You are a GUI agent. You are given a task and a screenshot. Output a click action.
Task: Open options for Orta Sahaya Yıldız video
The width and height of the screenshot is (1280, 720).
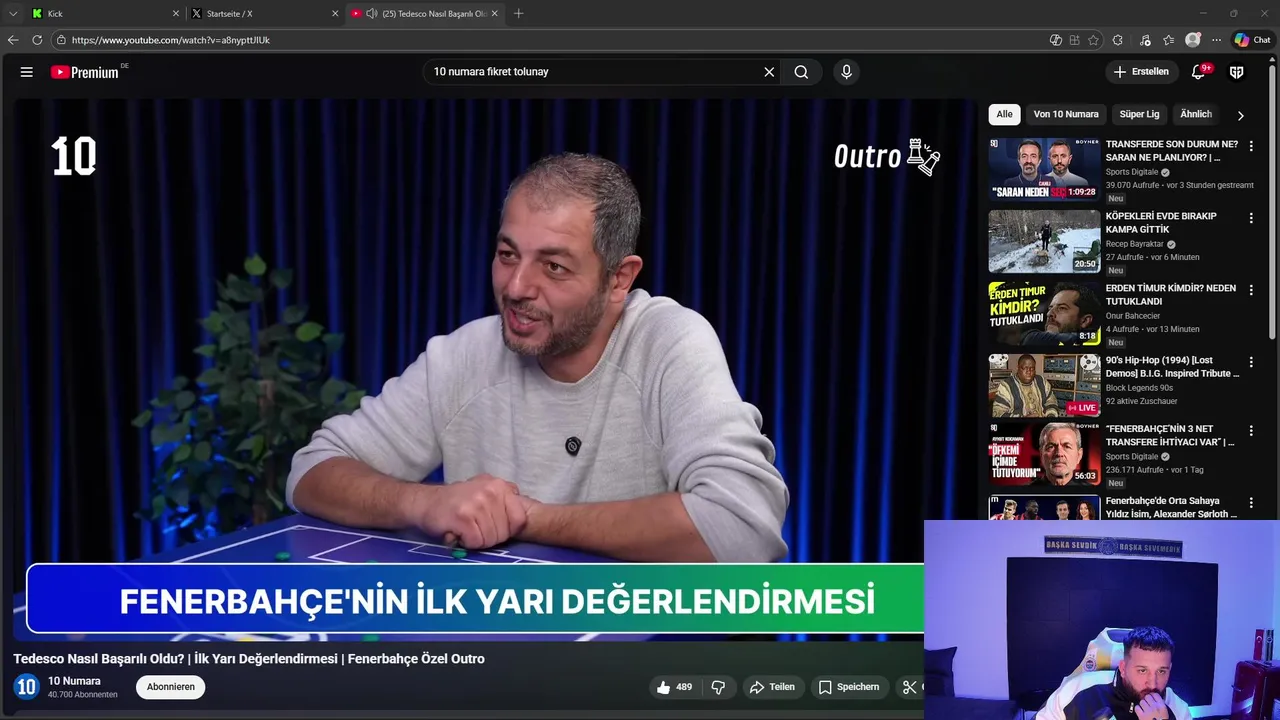(x=1250, y=503)
